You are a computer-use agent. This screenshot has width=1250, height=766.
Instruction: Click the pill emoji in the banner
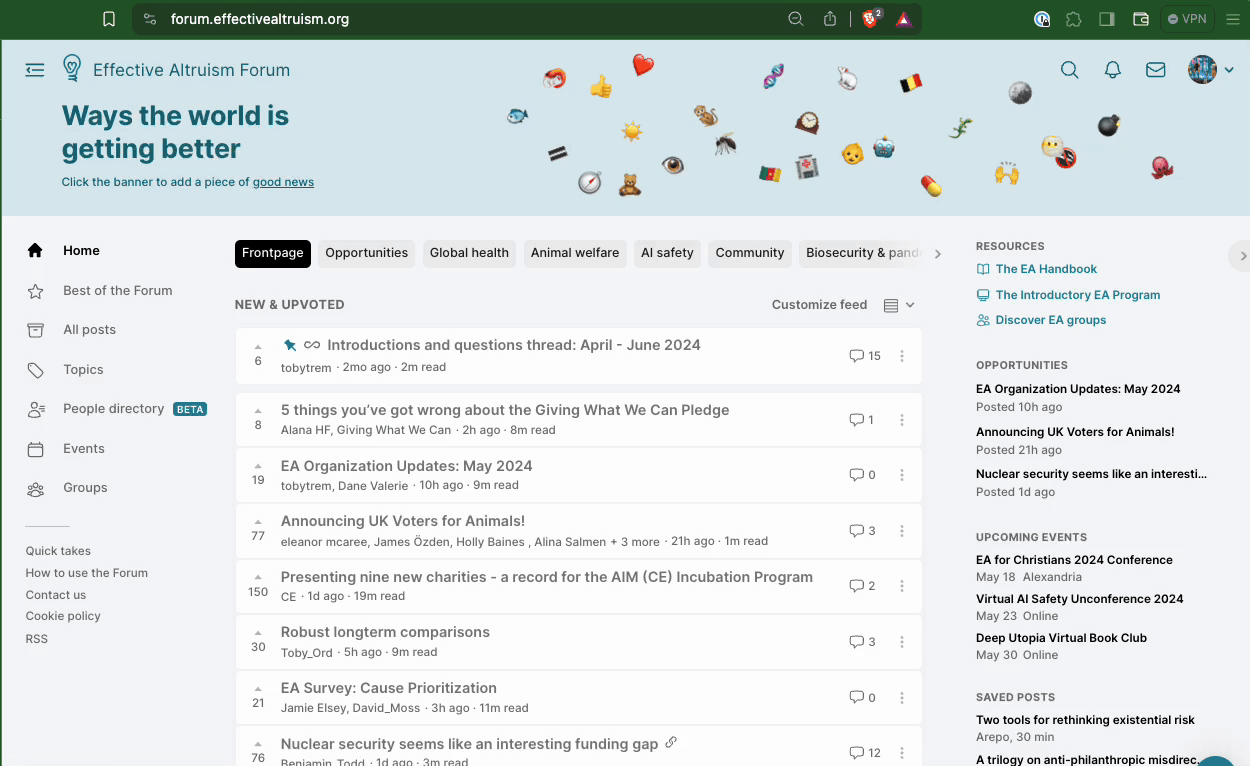(x=931, y=185)
